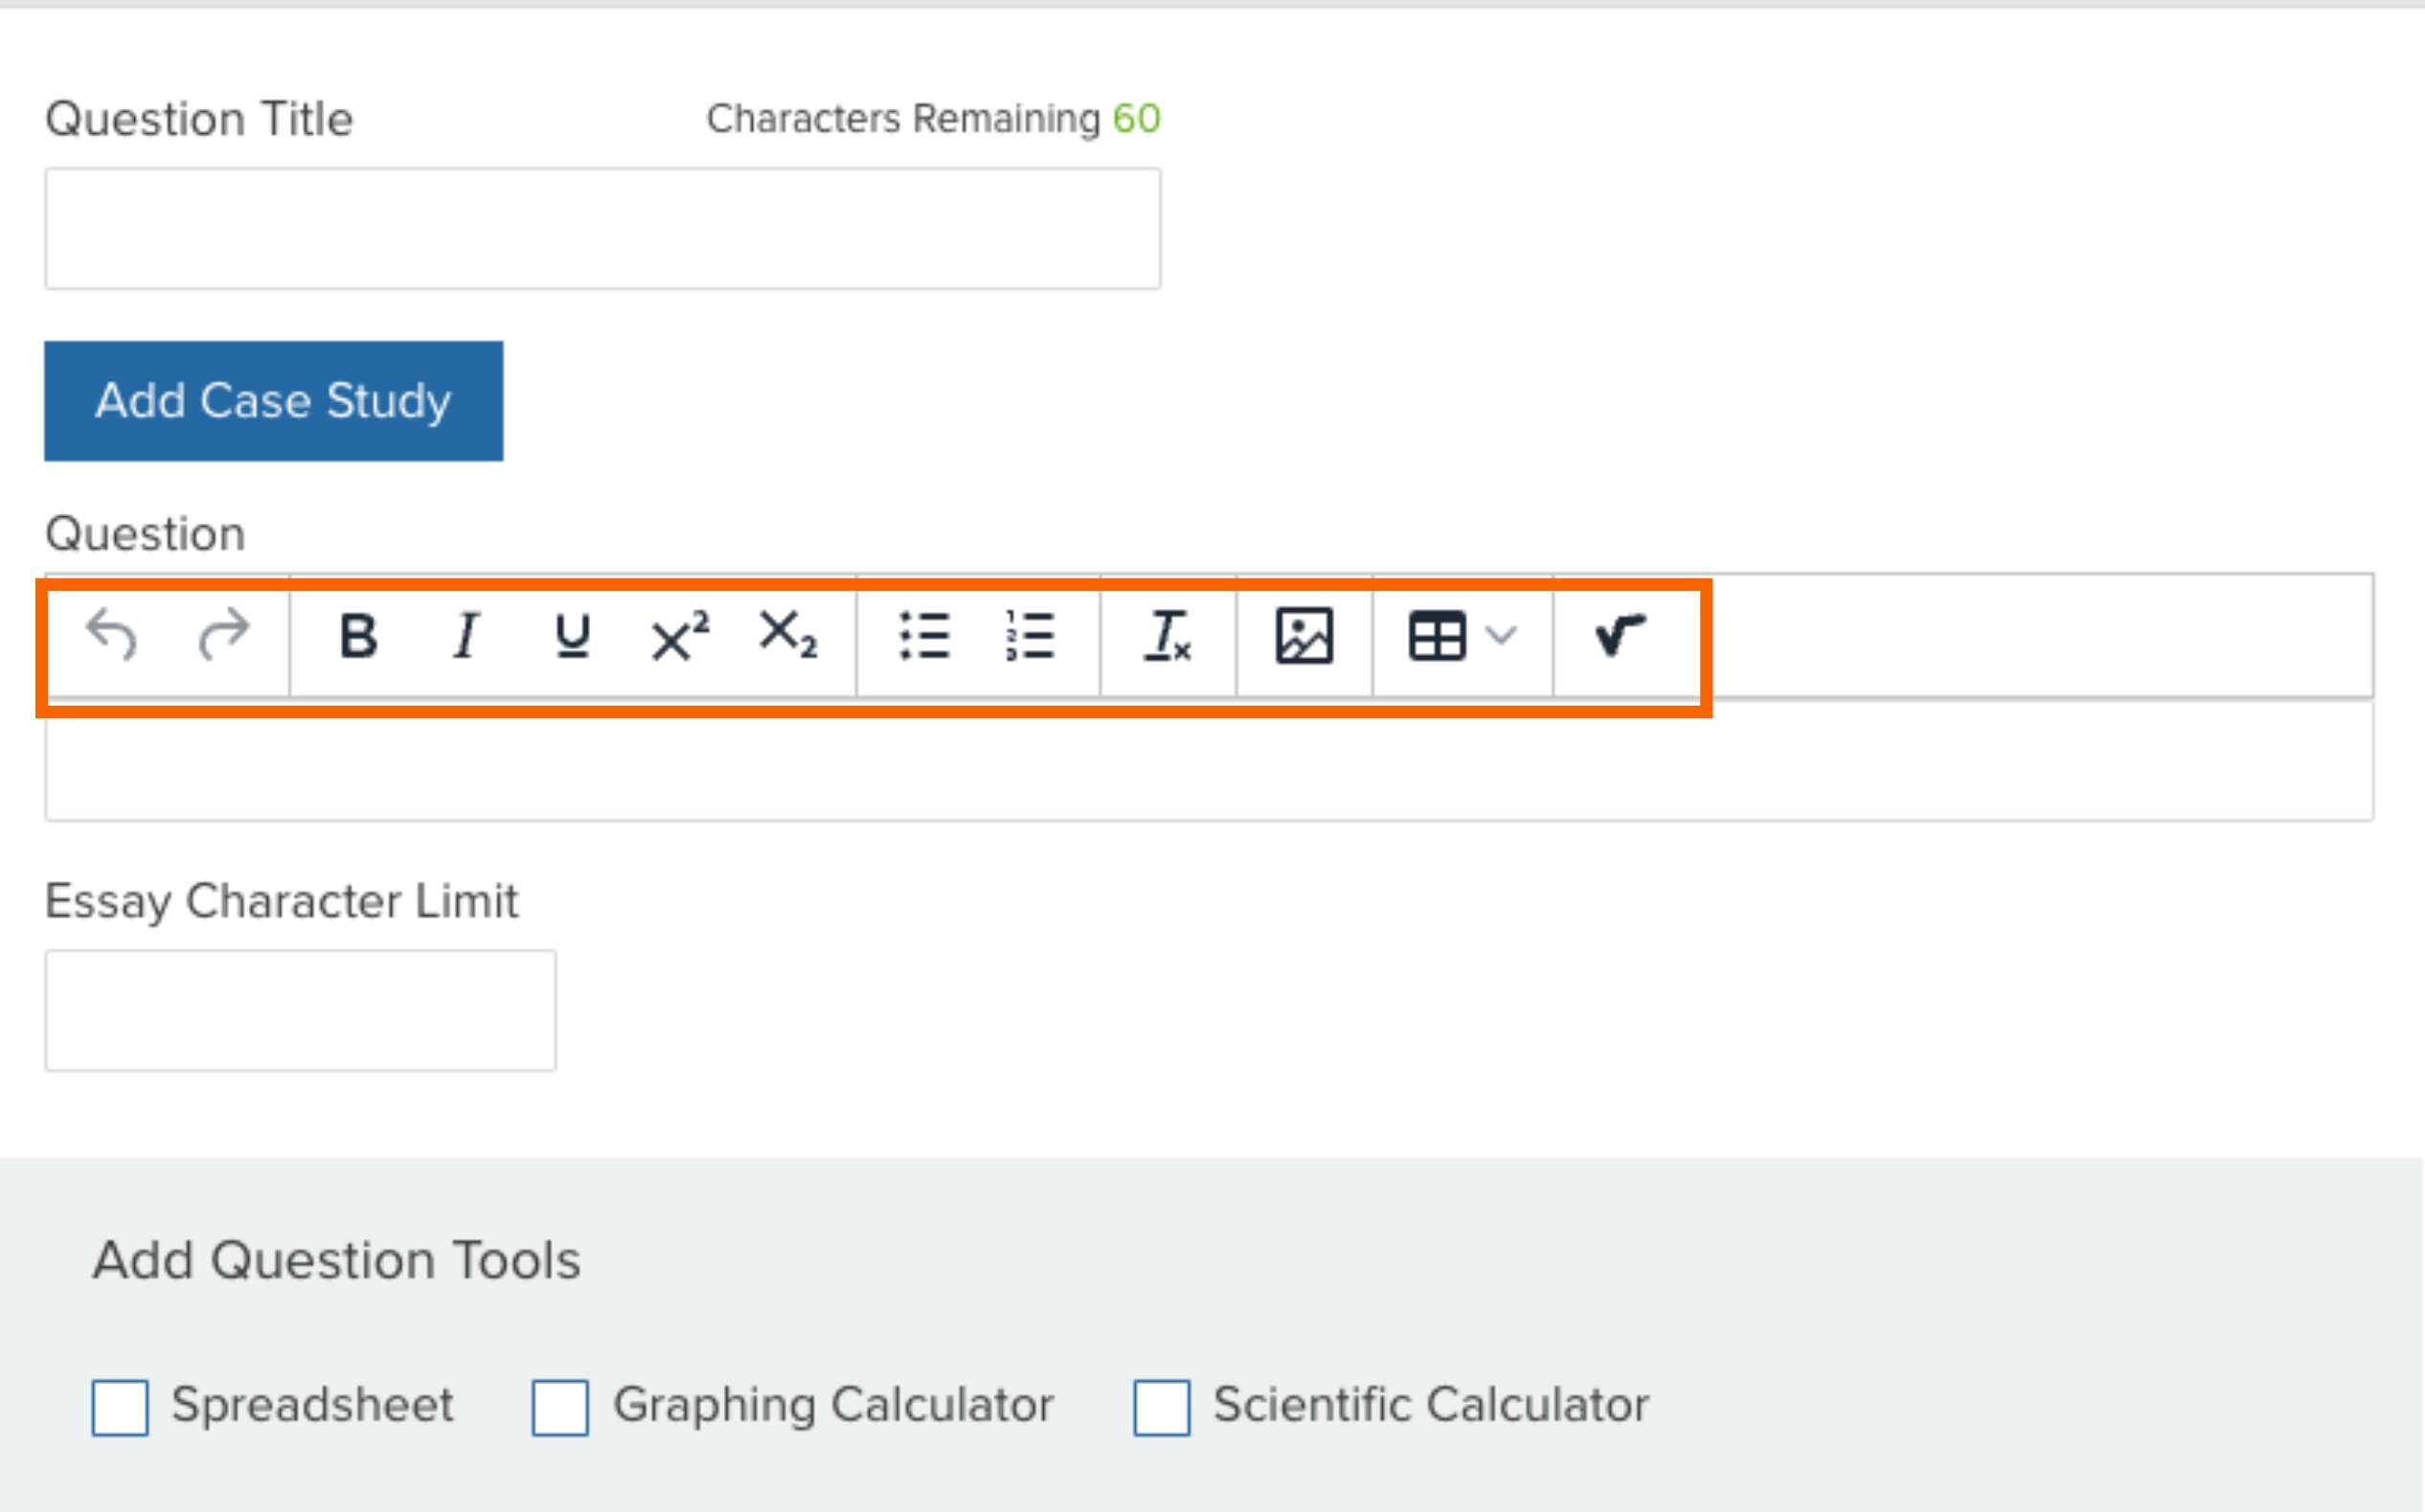Click the Redo arrow icon

(x=223, y=636)
